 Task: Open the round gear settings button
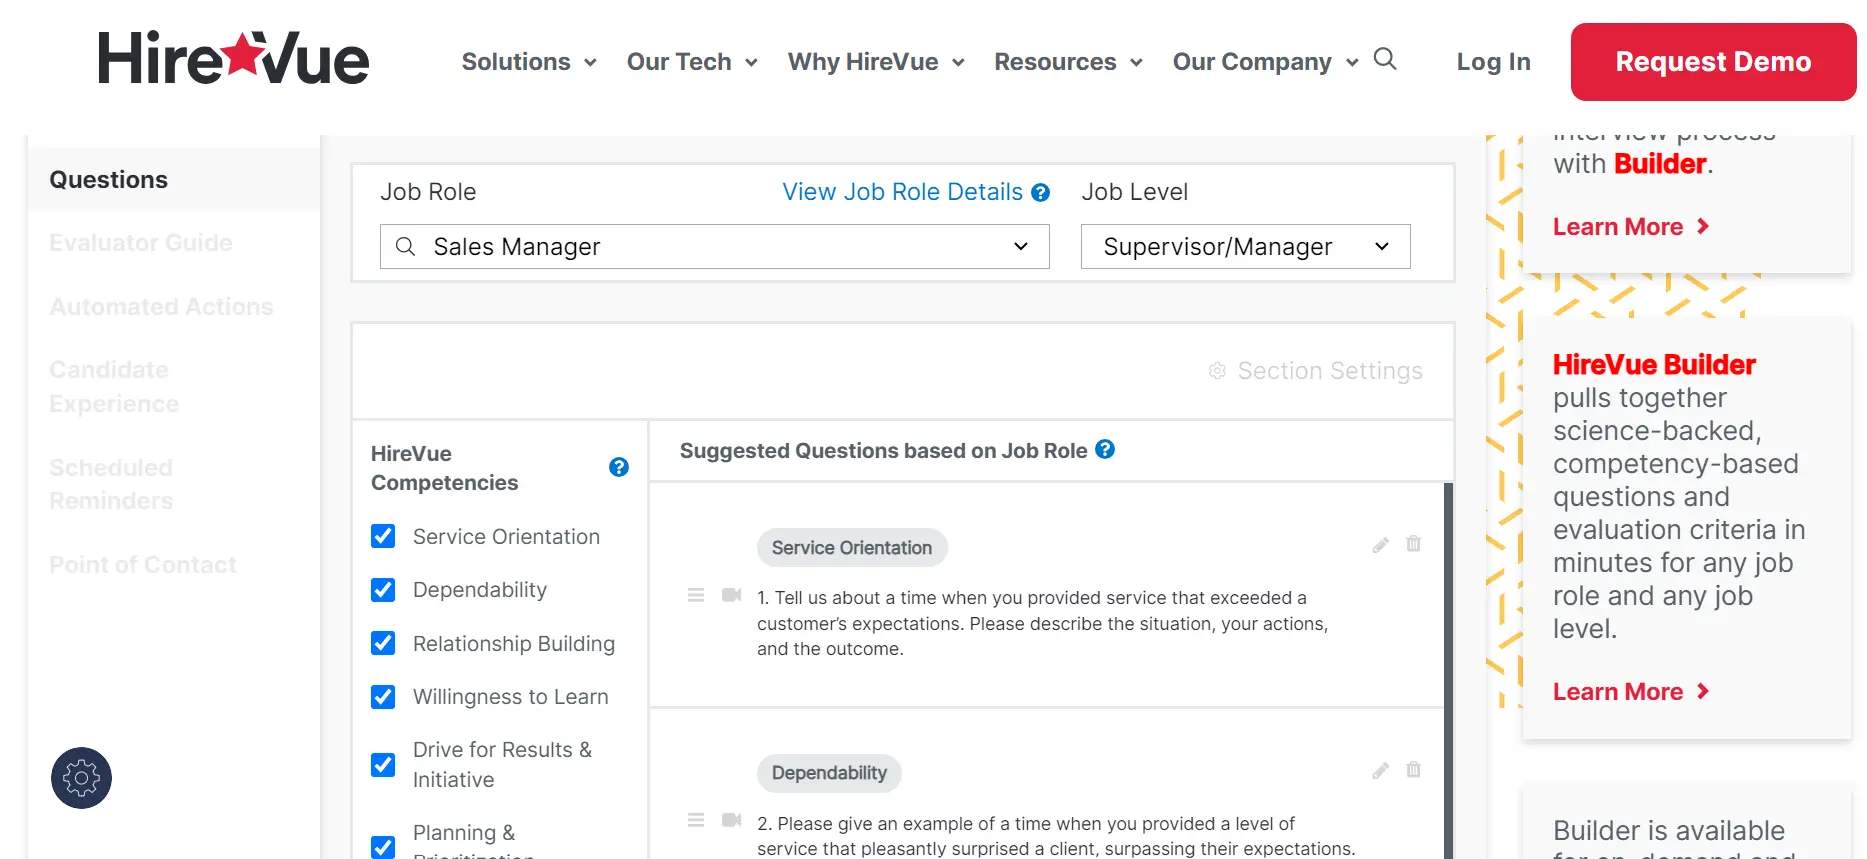[81, 778]
